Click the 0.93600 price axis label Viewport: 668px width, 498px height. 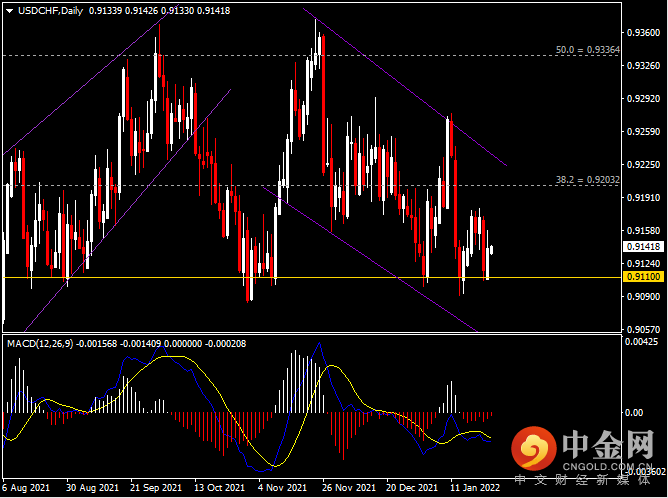point(643,32)
